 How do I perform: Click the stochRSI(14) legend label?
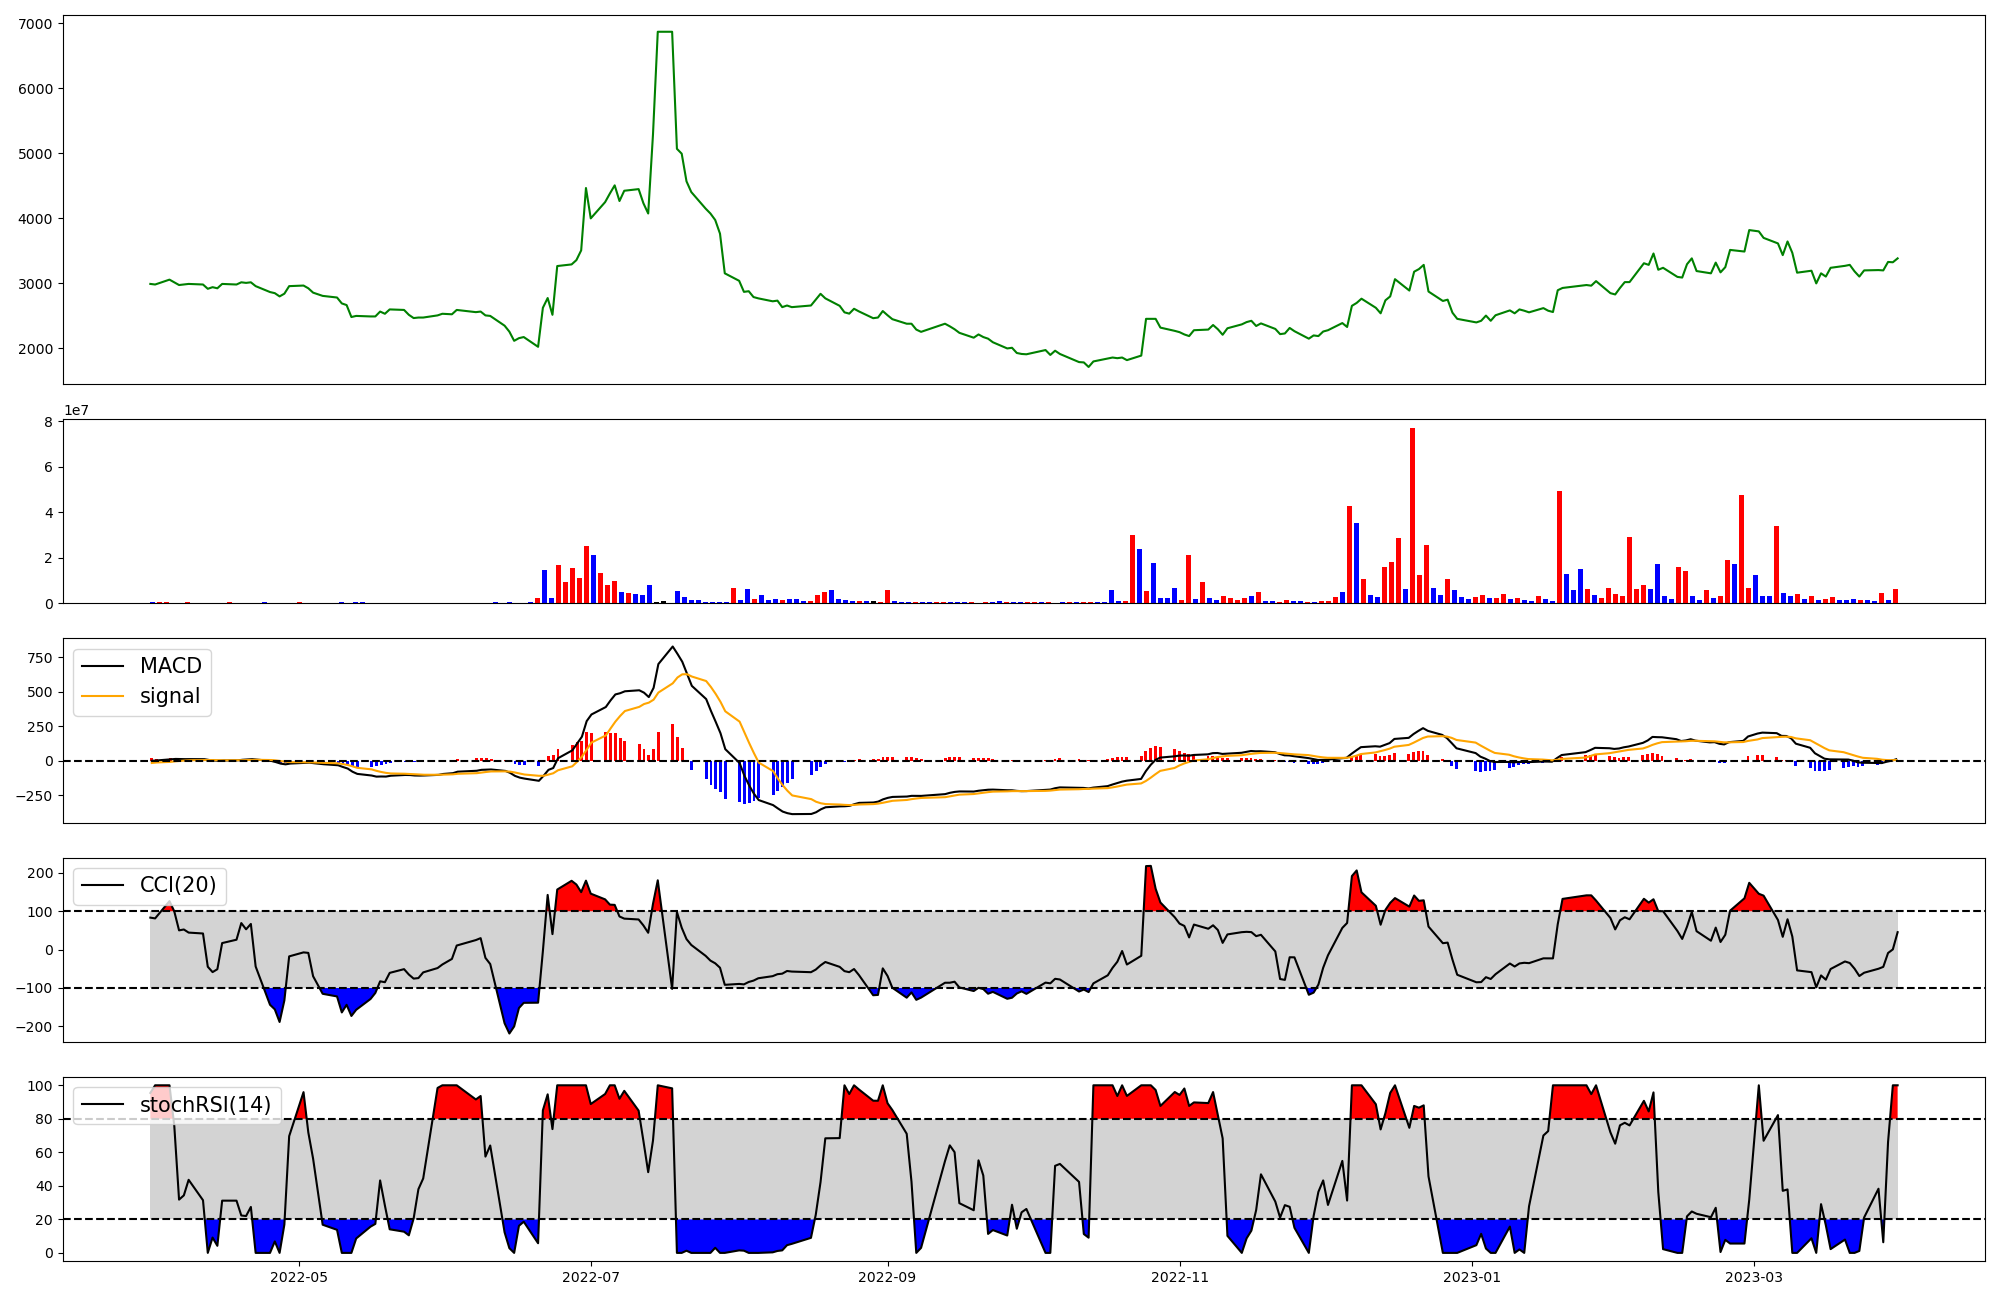pos(205,1105)
